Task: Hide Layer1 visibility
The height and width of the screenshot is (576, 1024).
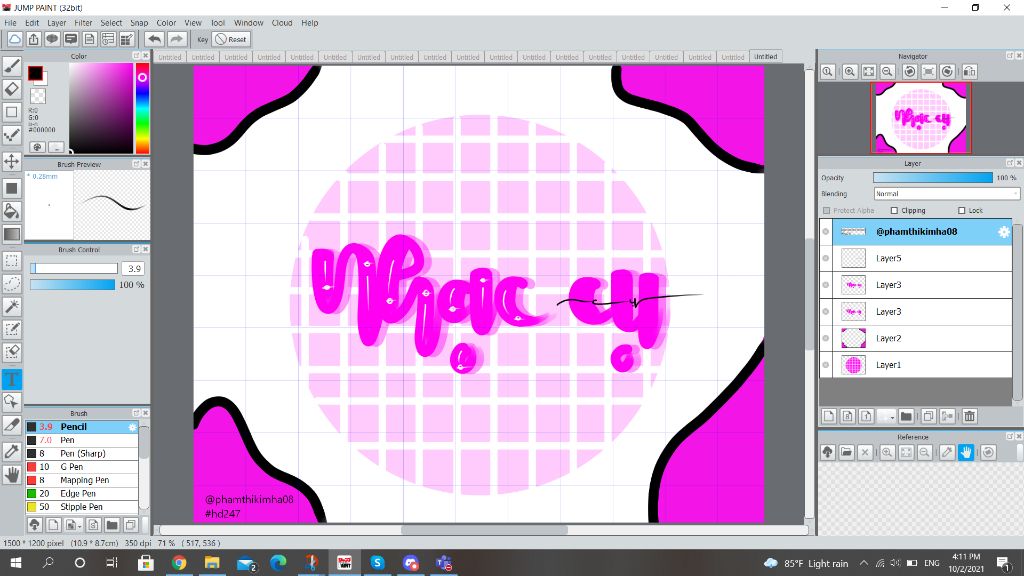Action: [825, 365]
